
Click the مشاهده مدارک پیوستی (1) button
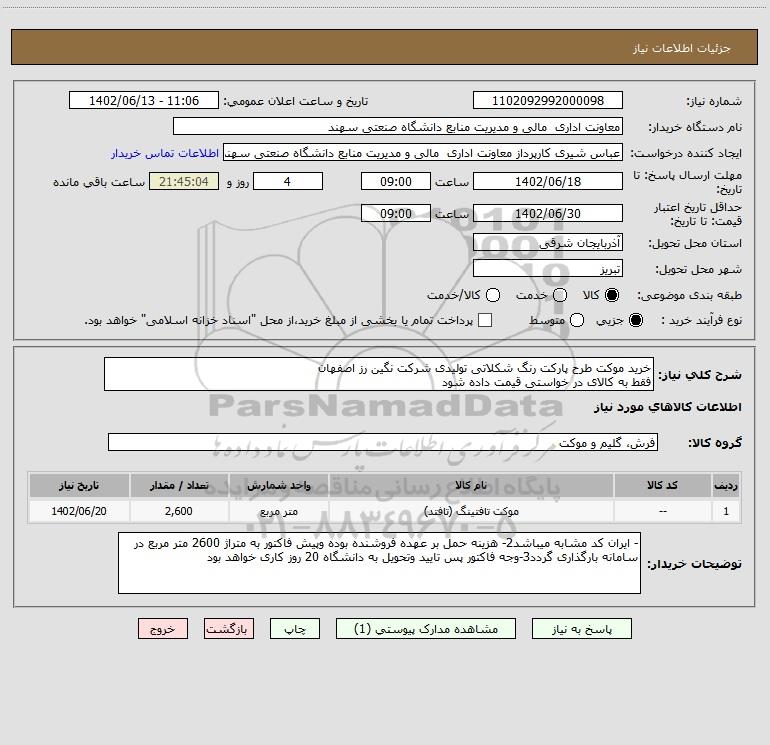pyautogui.click(x=426, y=629)
